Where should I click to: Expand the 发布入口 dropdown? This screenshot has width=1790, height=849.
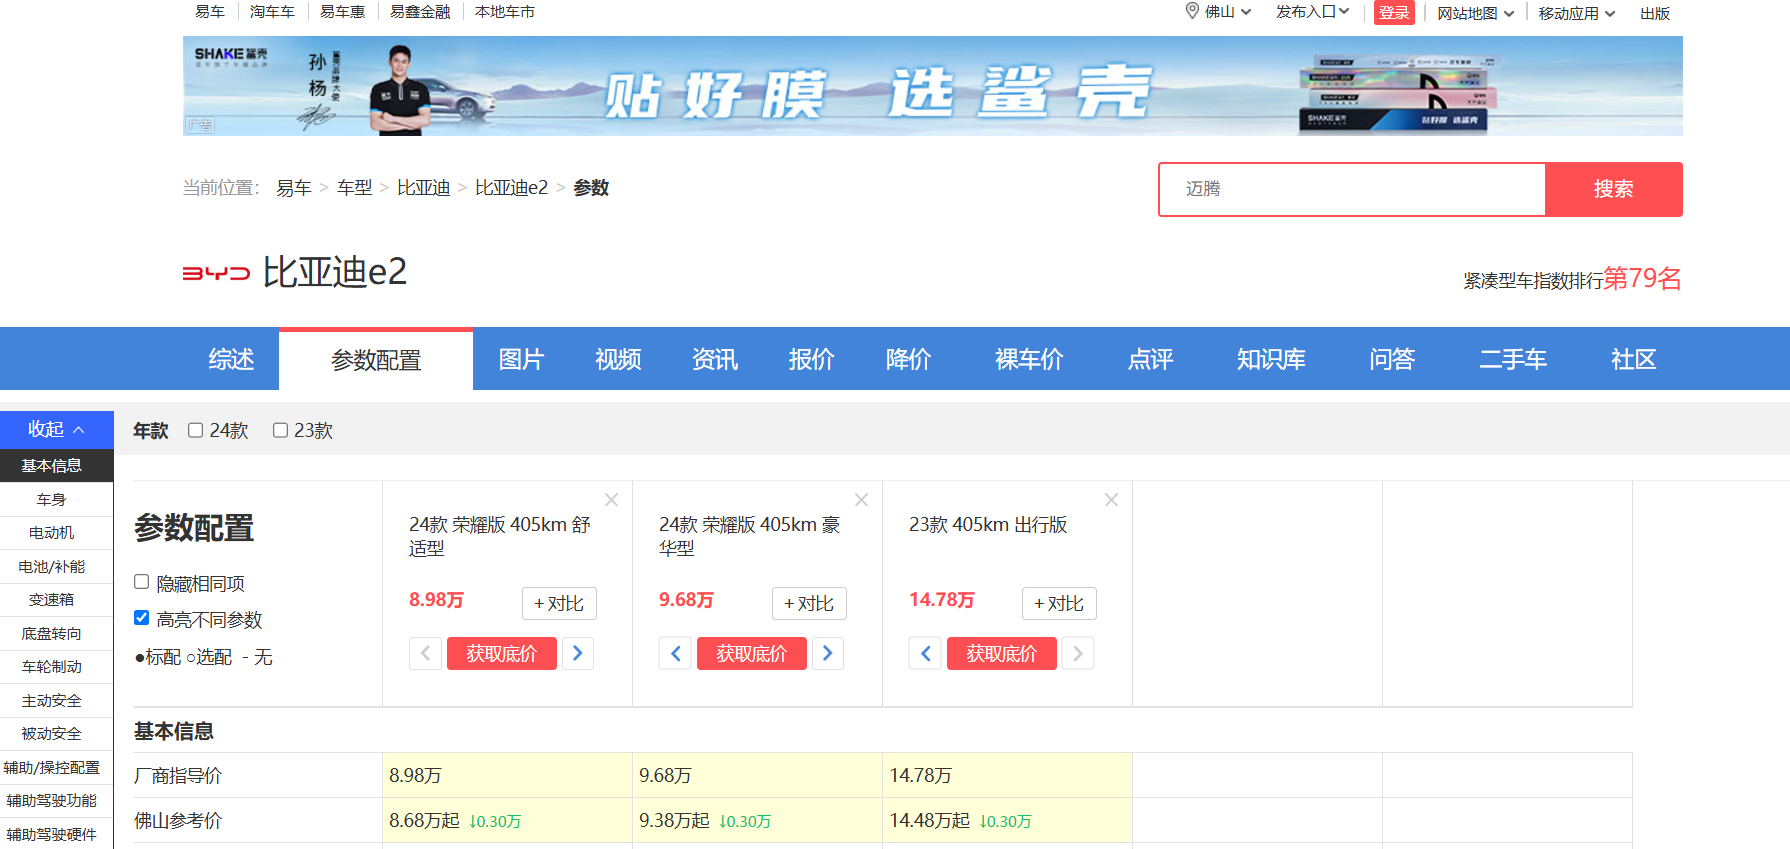[x=1312, y=12]
